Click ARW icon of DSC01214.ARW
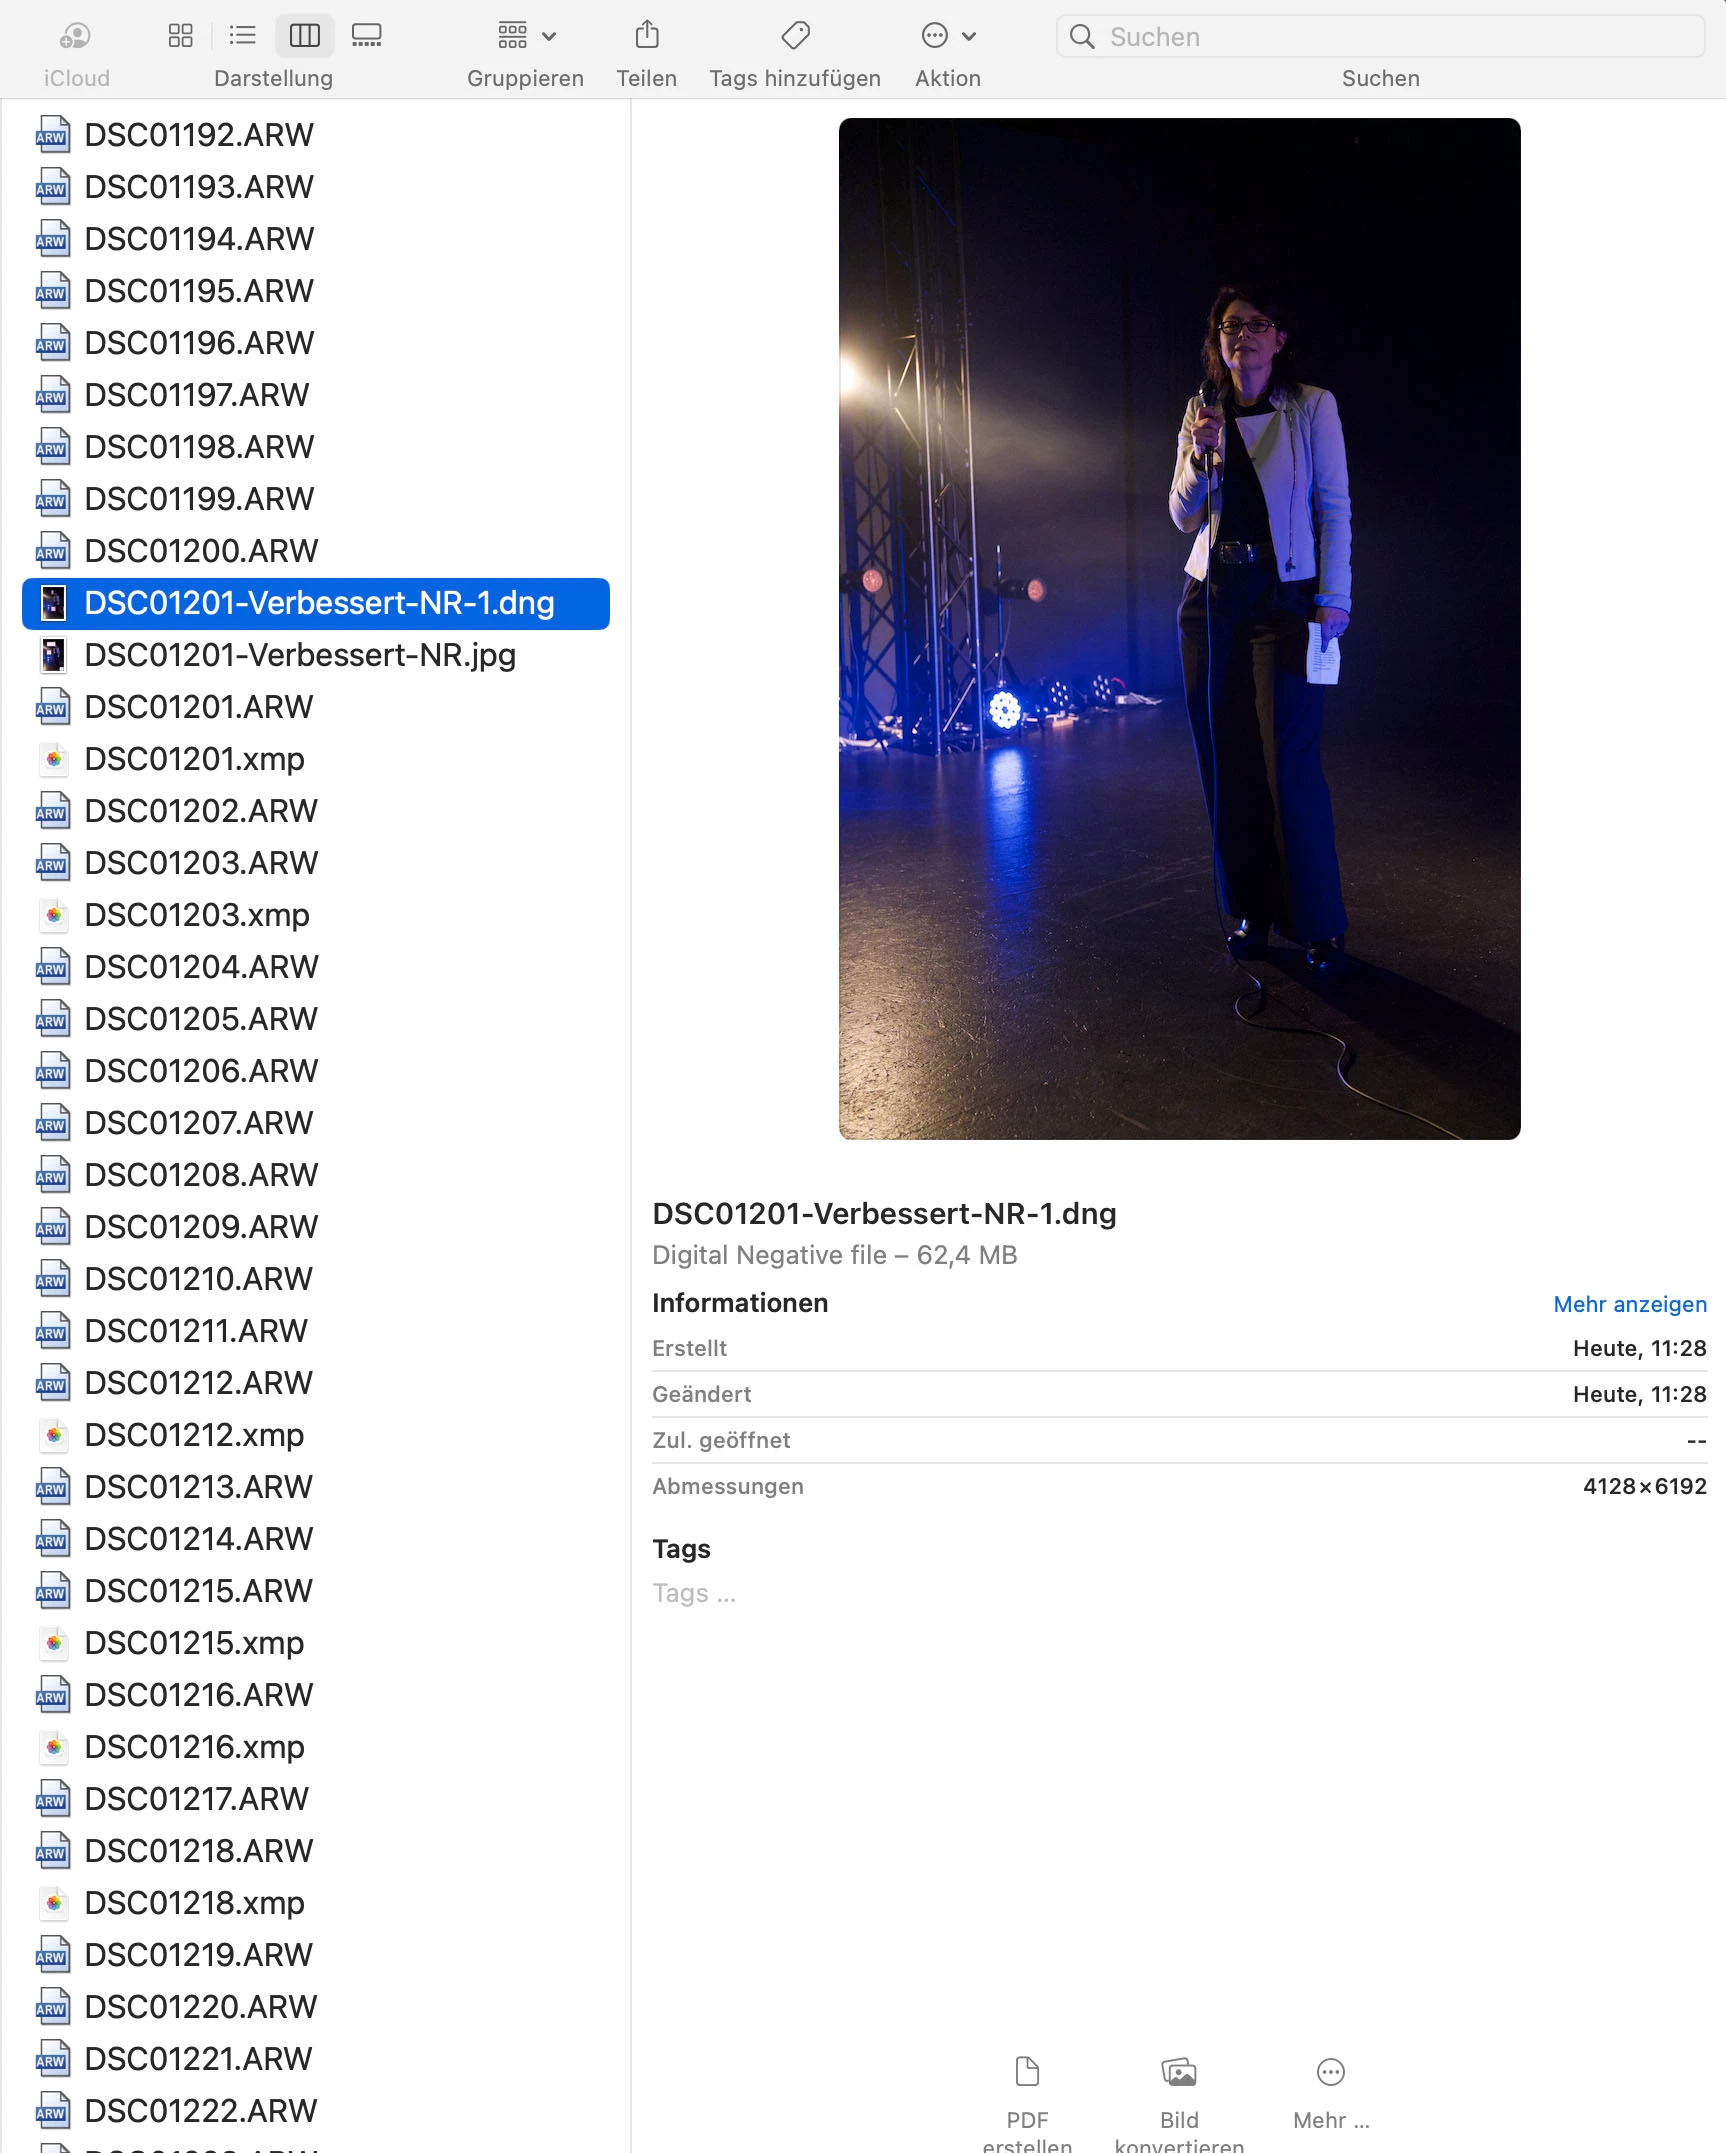1726x2153 pixels. coord(53,1539)
